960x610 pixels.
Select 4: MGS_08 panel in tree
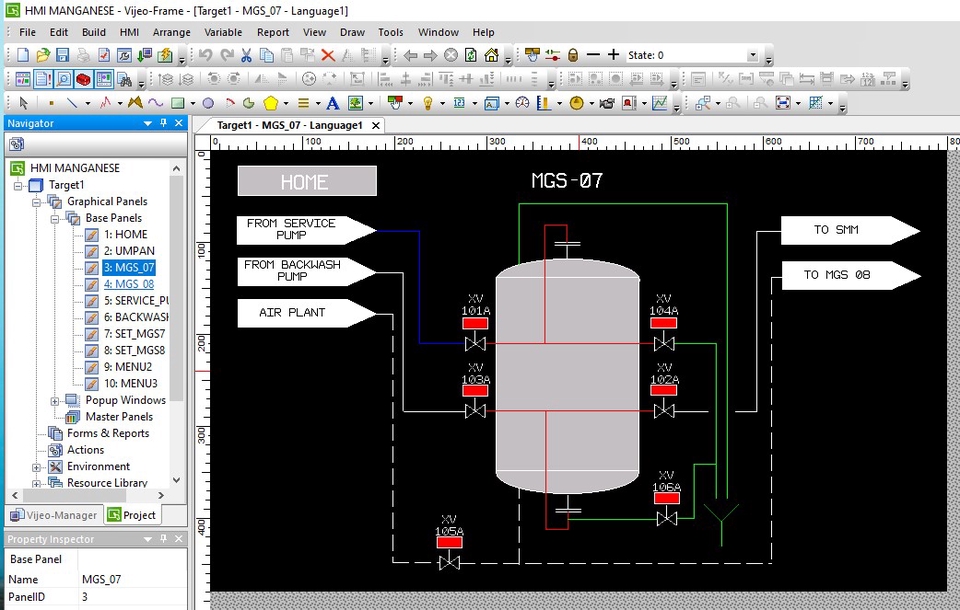129,284
